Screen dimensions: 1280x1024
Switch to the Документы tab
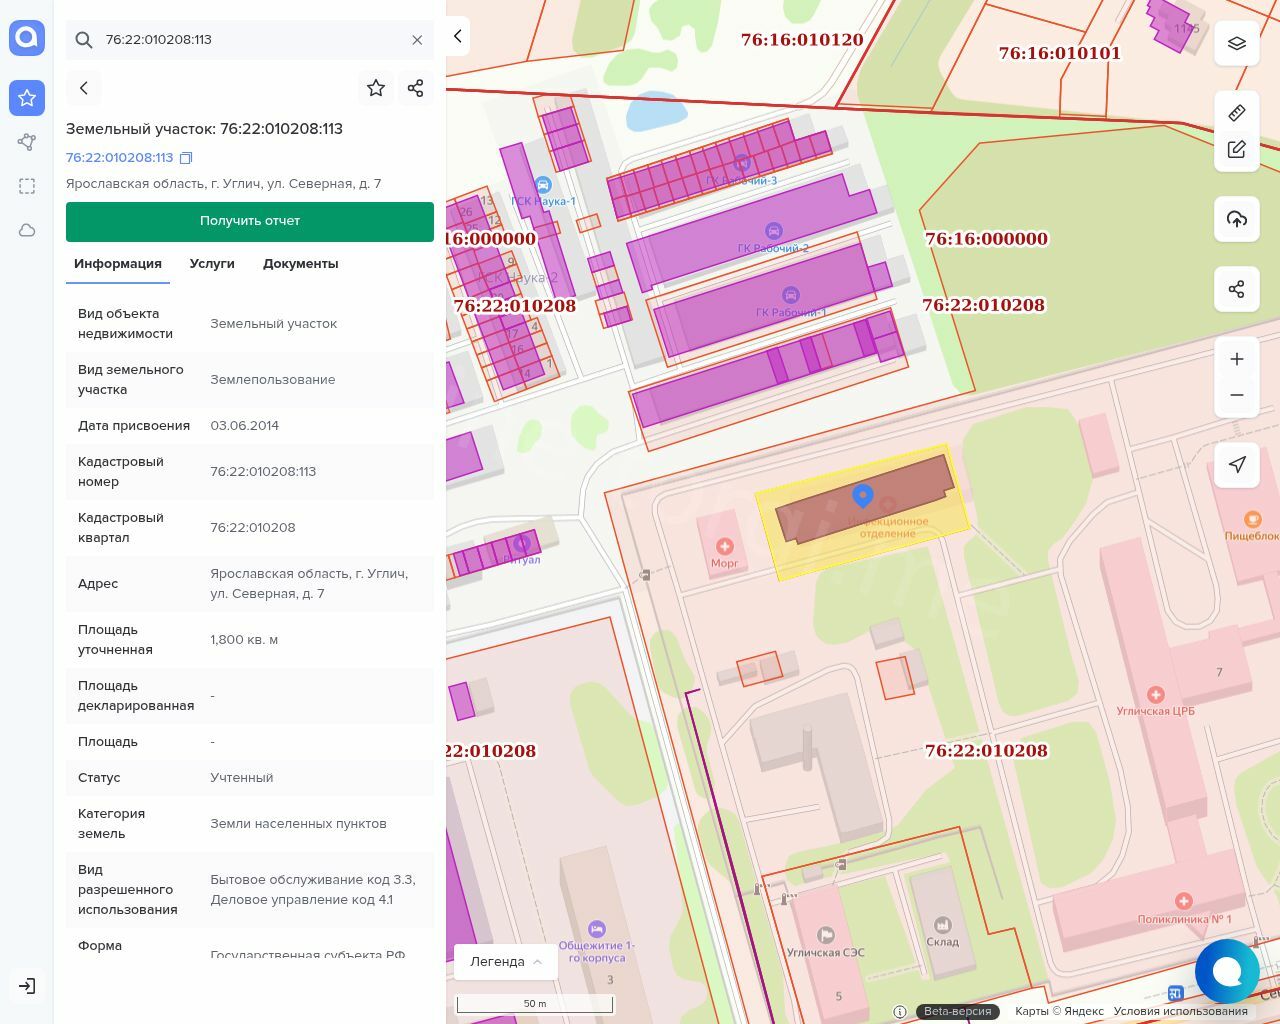pyautogui.click(x=300, y=264)
